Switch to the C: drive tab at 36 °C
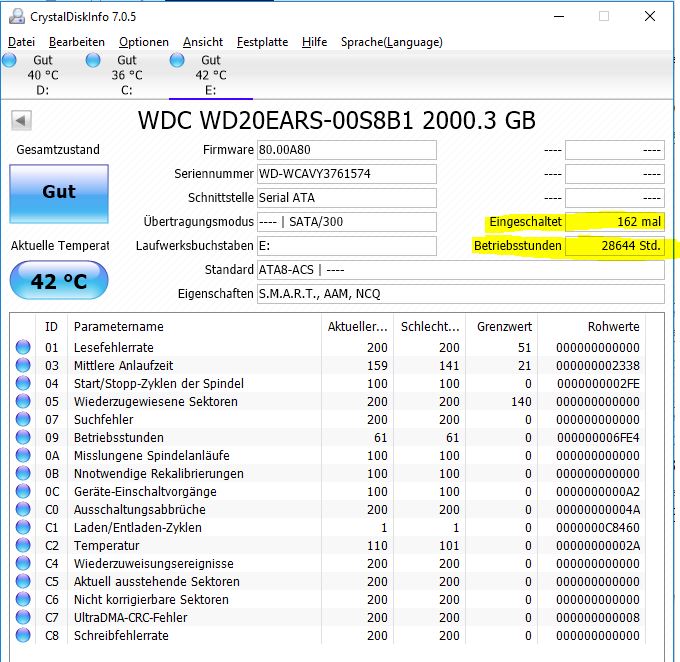The height and width of the screenshot is (662, 680). click(127, 75)
